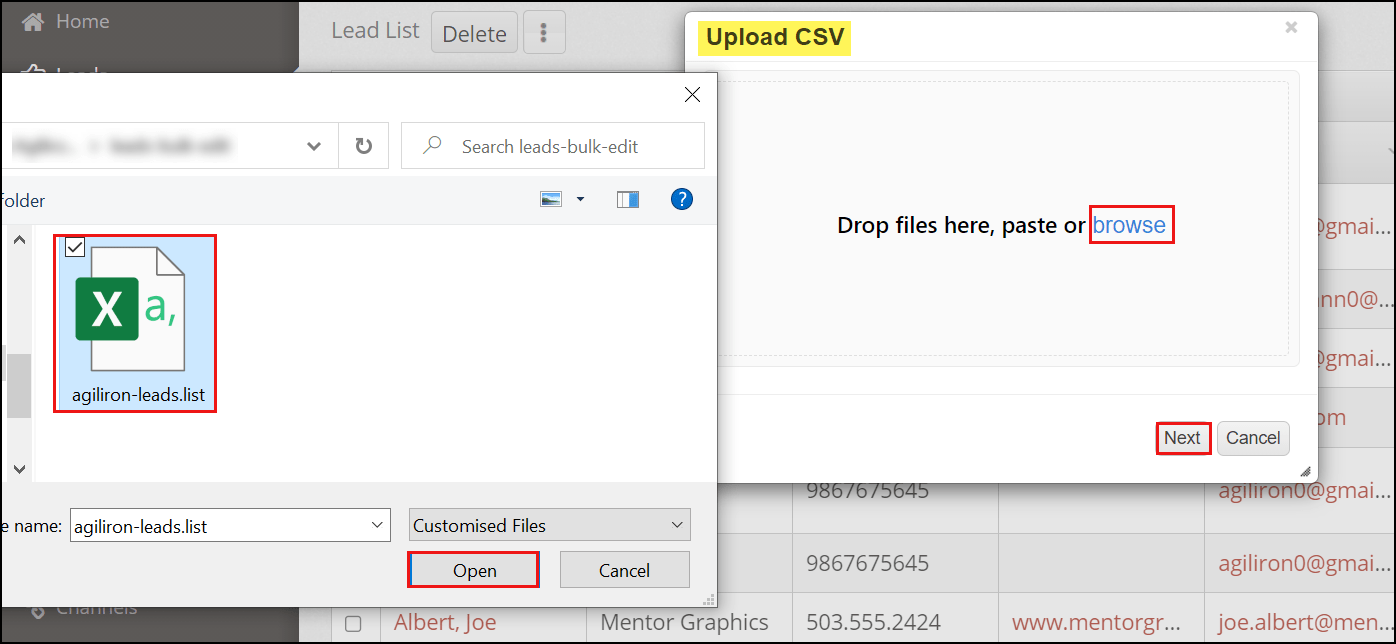
Task: Click the browse link in Upload CSV
Action: [x=1131, y=225]
